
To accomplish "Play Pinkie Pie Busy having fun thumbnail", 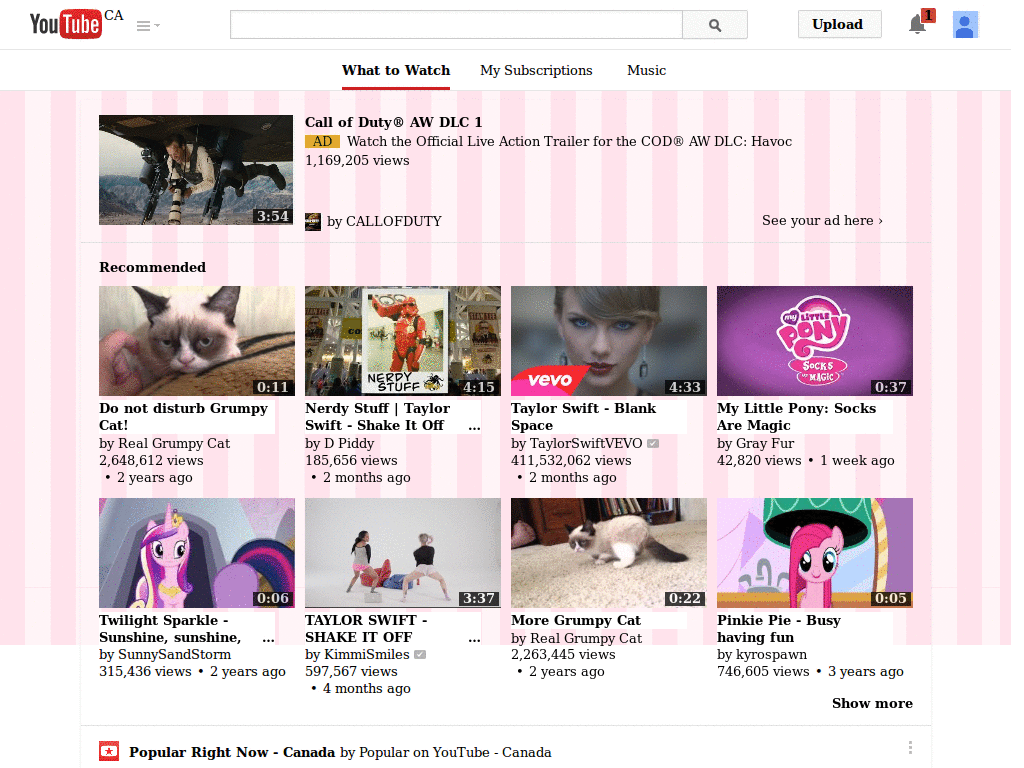I will pyautogui.click(x=815, y=553).
